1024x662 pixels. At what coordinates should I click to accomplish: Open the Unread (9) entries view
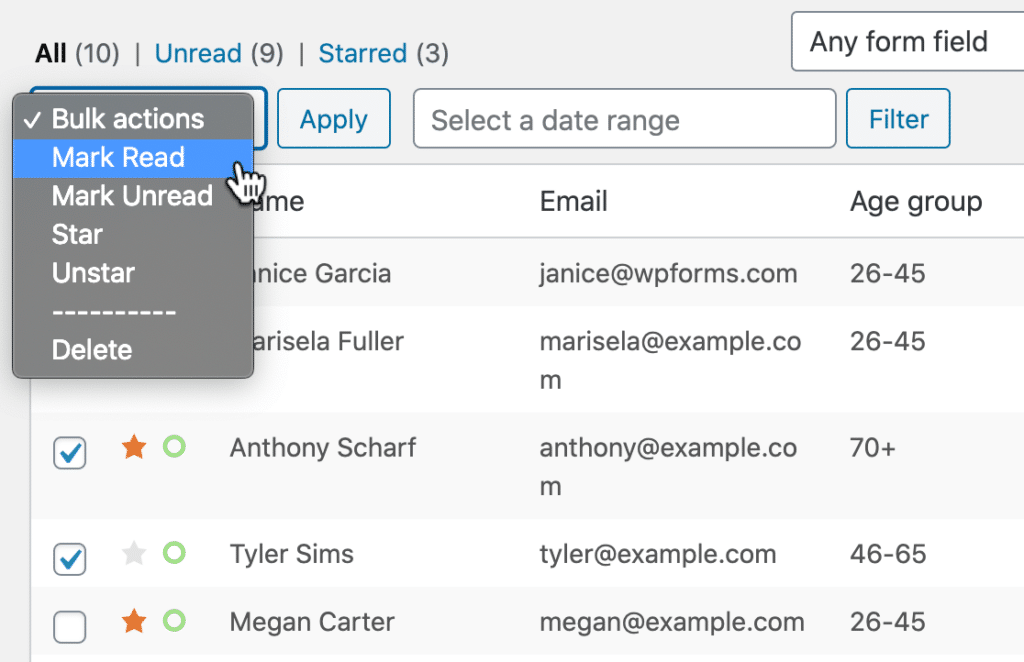point(198,53)
